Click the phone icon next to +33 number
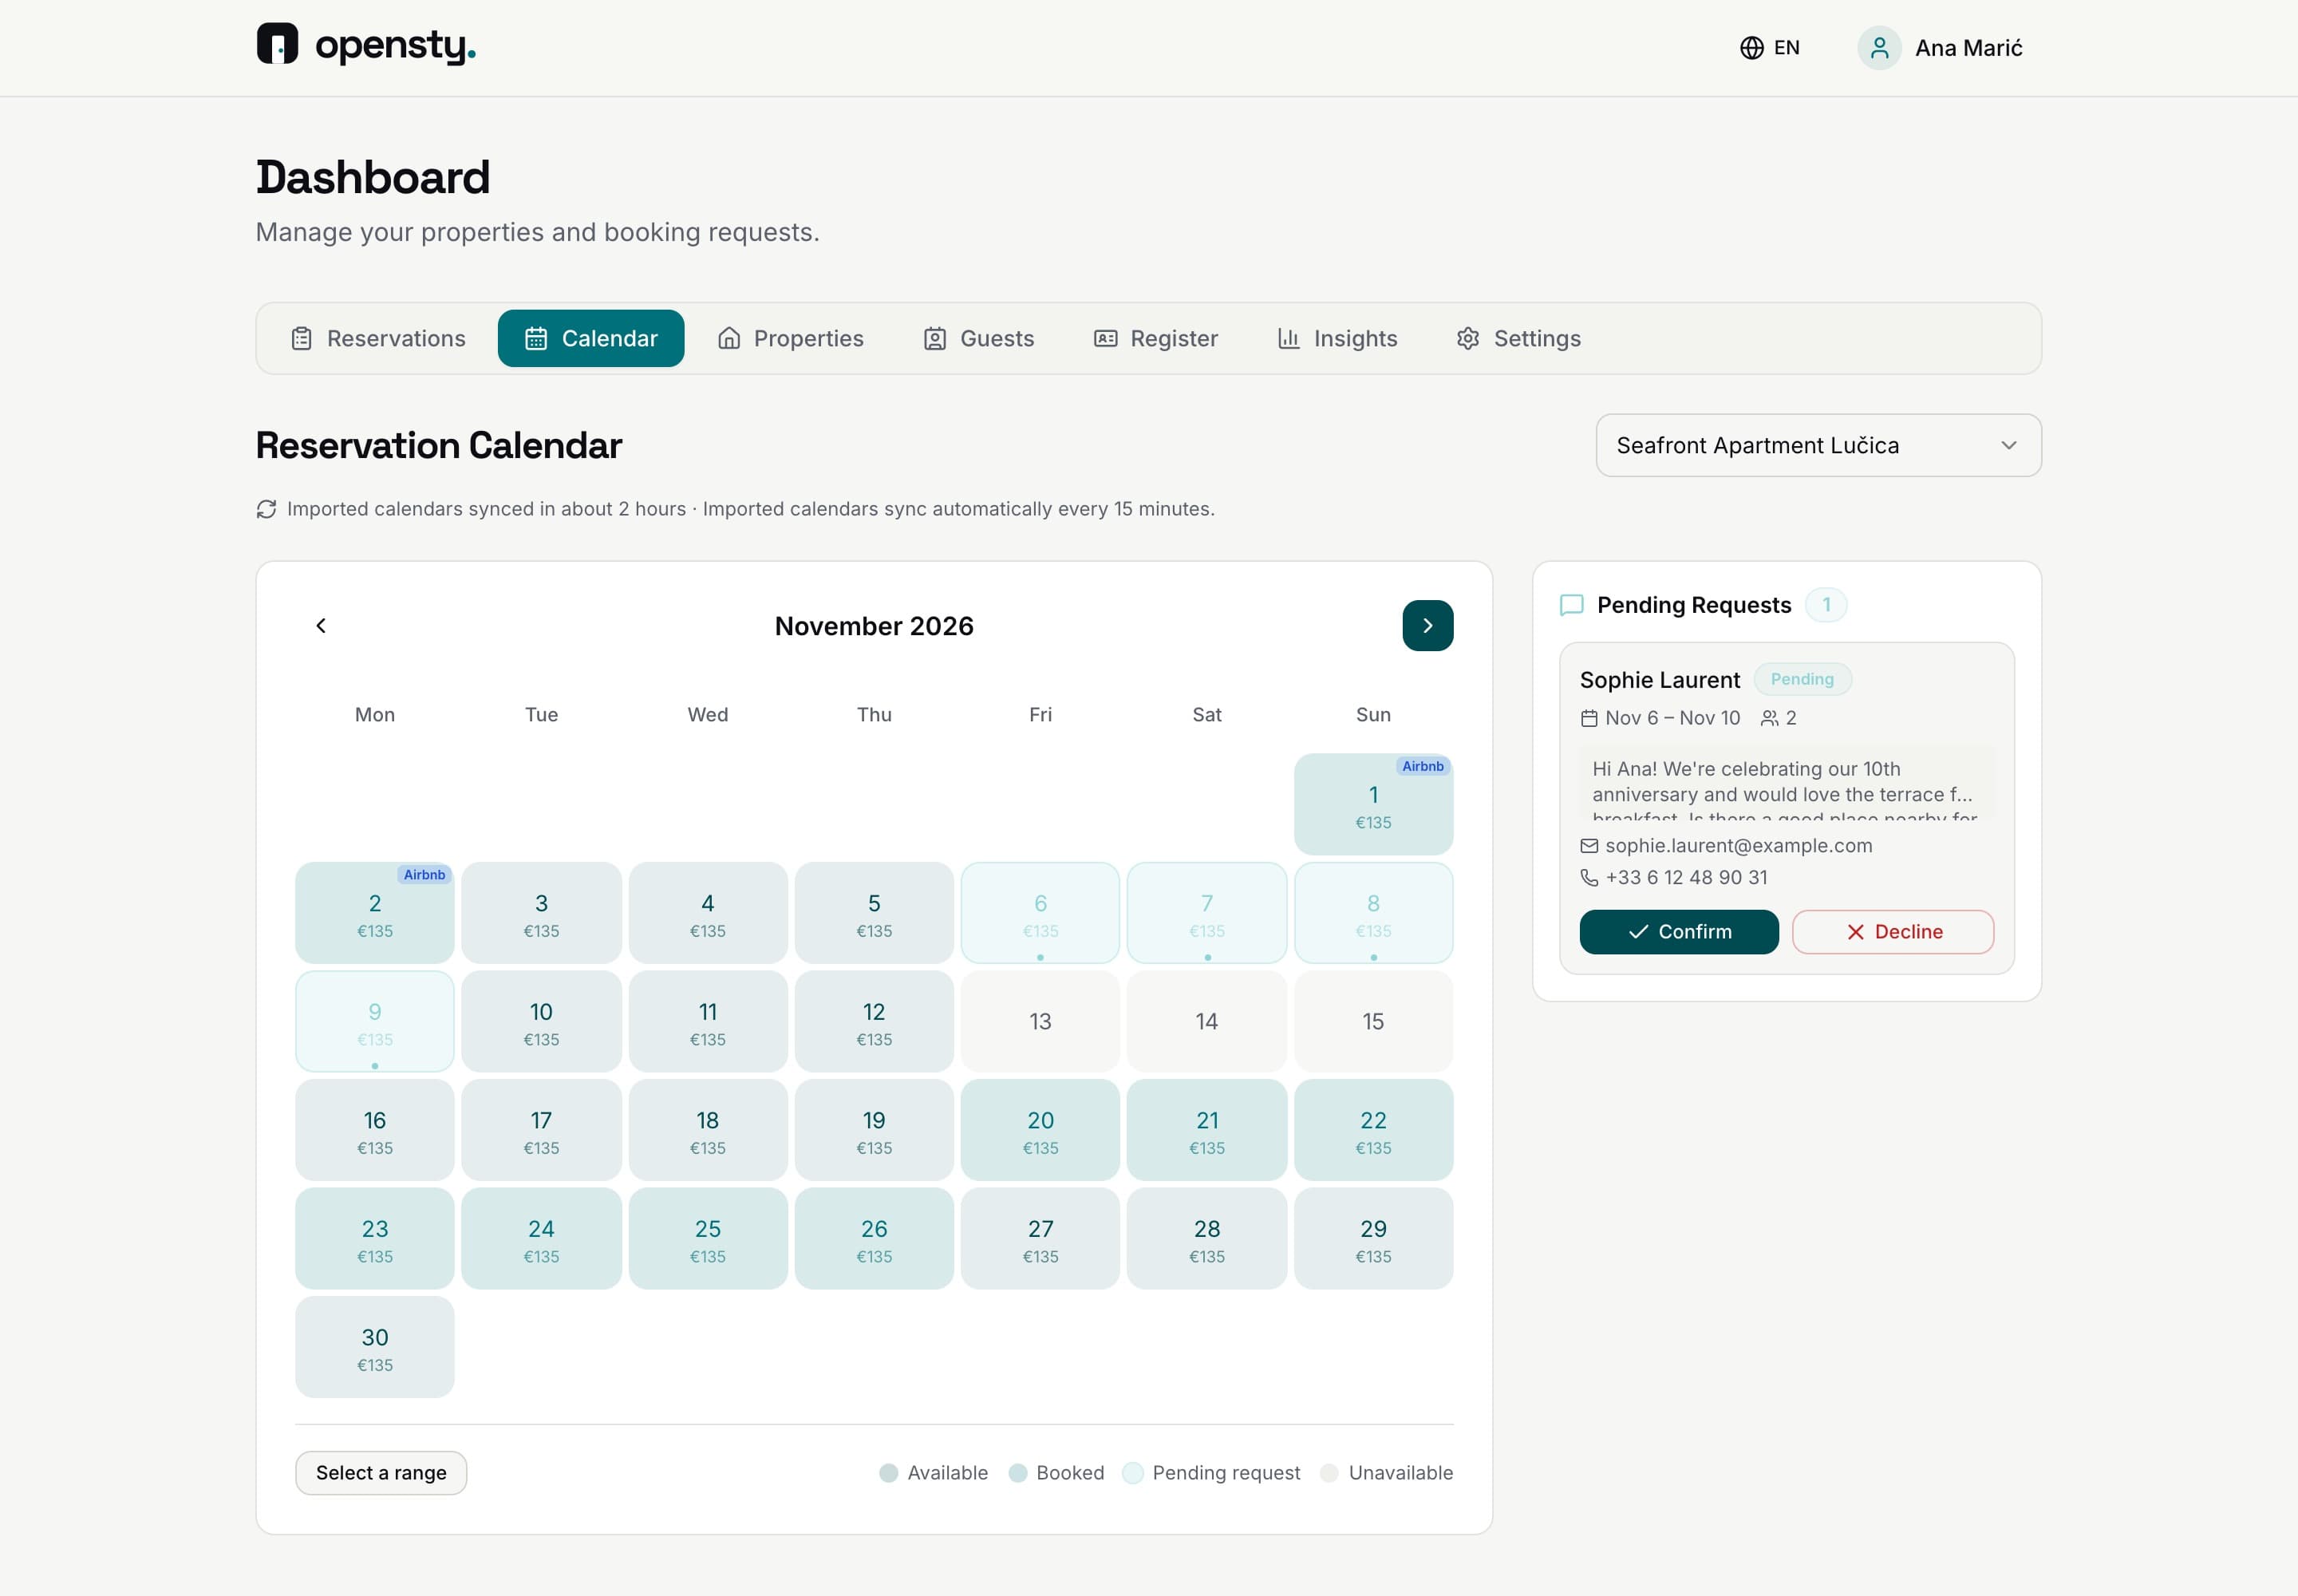 click(x=1589, y=878)
